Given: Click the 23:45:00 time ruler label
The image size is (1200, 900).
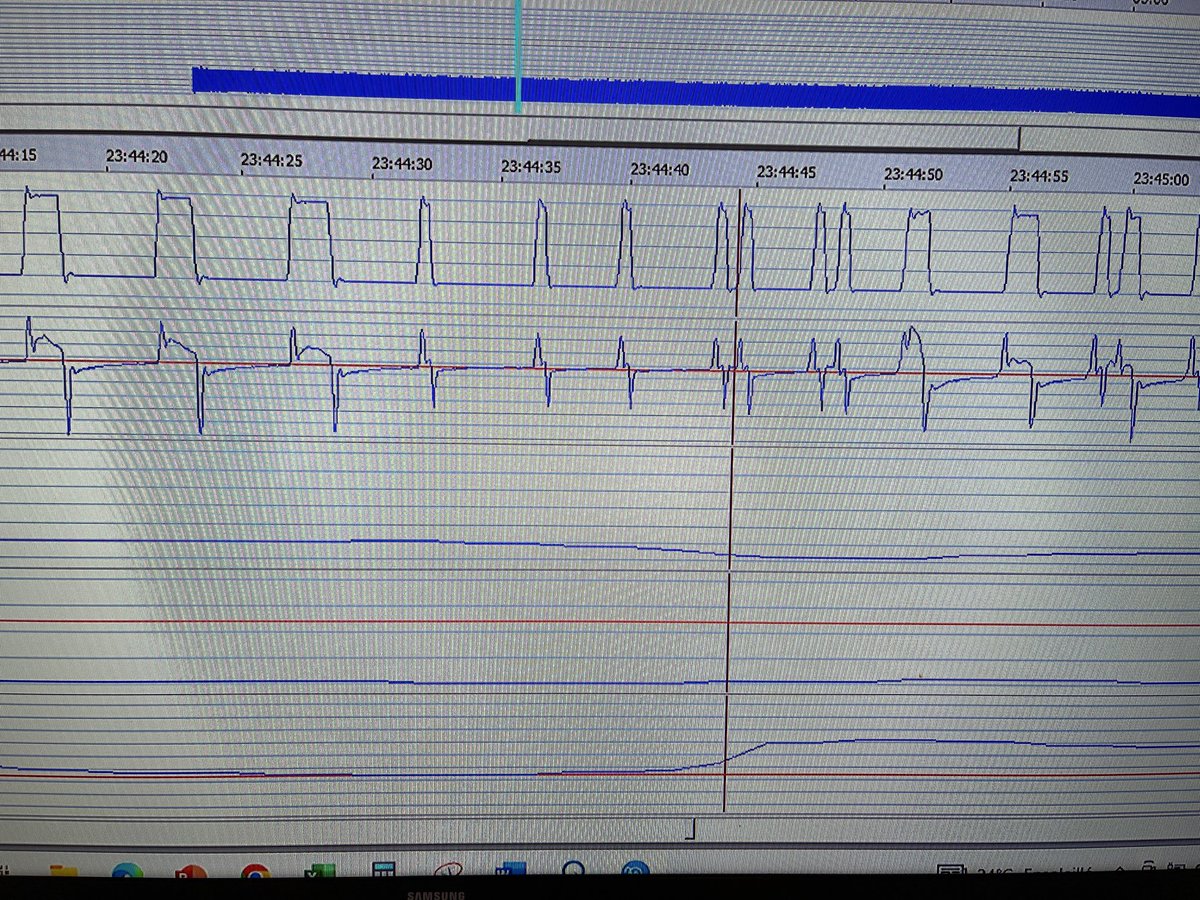Looking at the screenshot, I should pos(1161,178).
